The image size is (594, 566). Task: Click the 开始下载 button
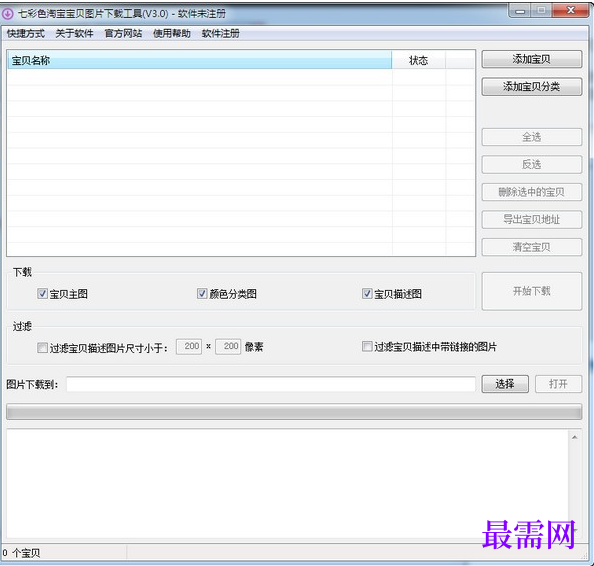(531, 291)
